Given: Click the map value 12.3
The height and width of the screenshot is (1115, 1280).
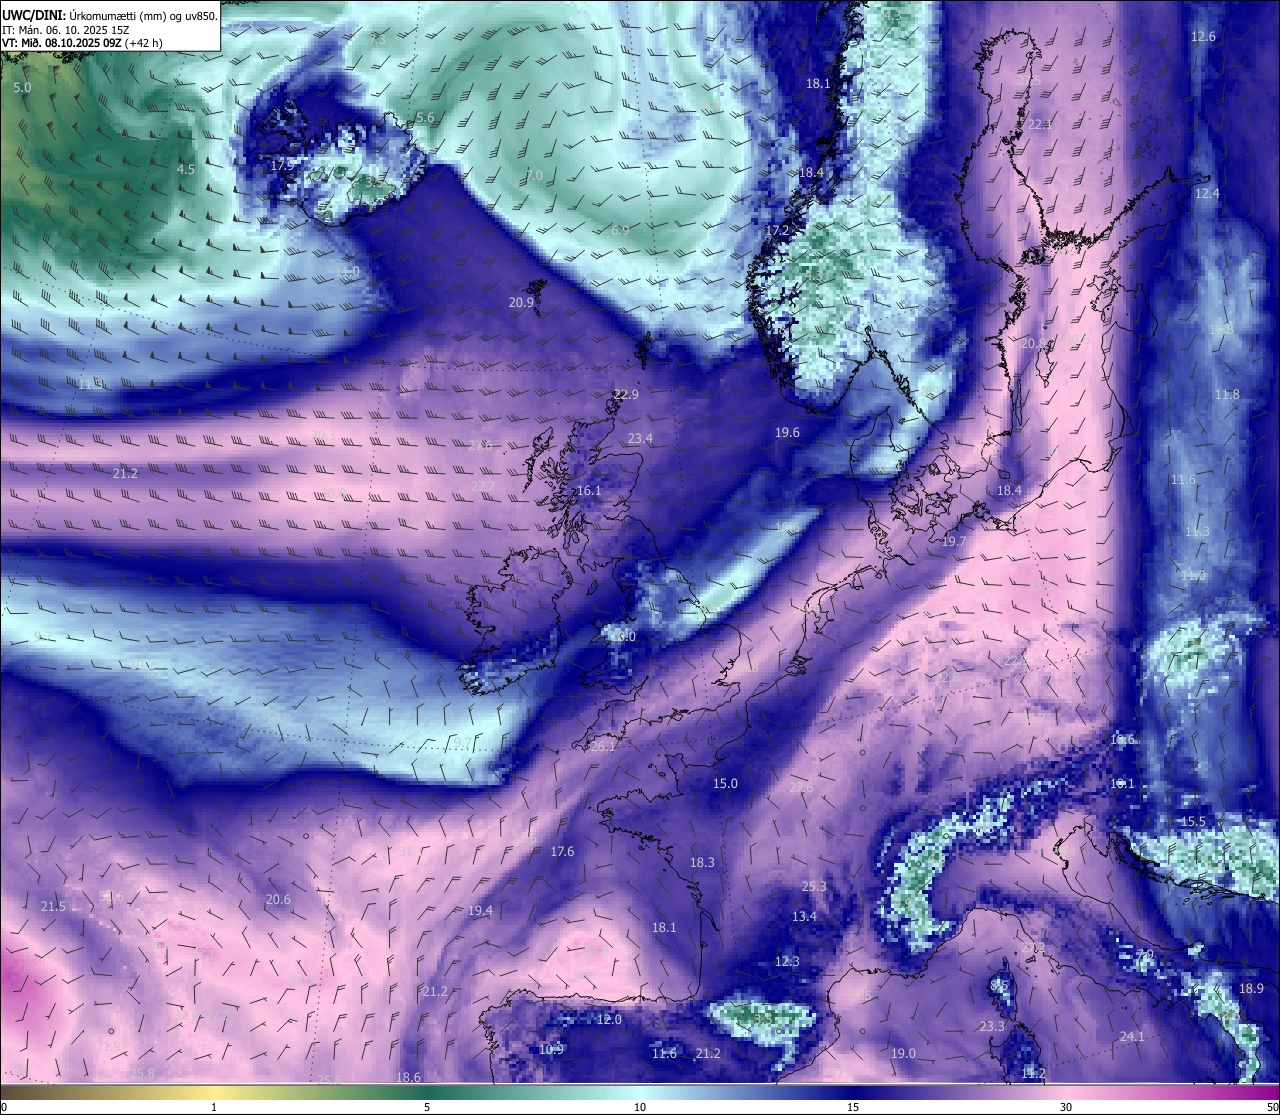Looking at the screenshot, I should coord(788,962).
